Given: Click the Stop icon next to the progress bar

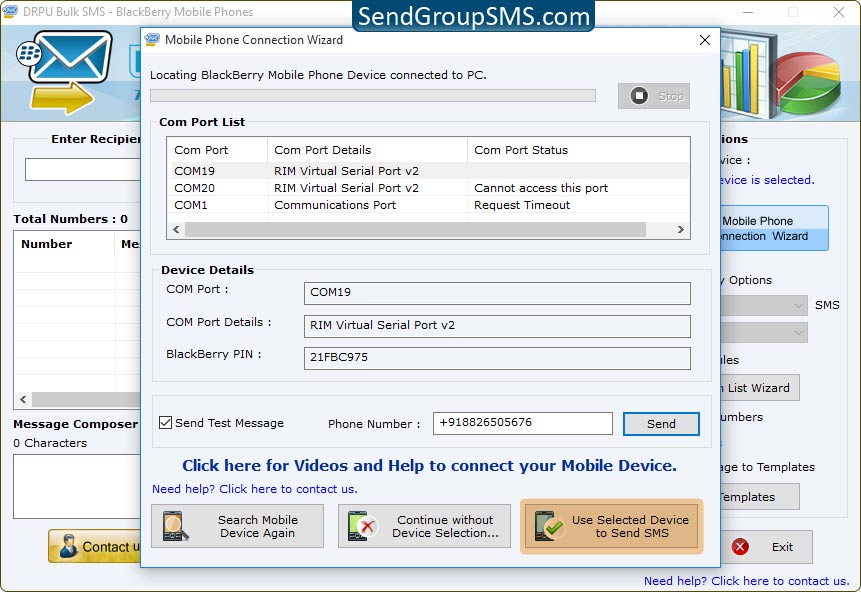Looking at the screenshot, I should click(x=637, y=96).
